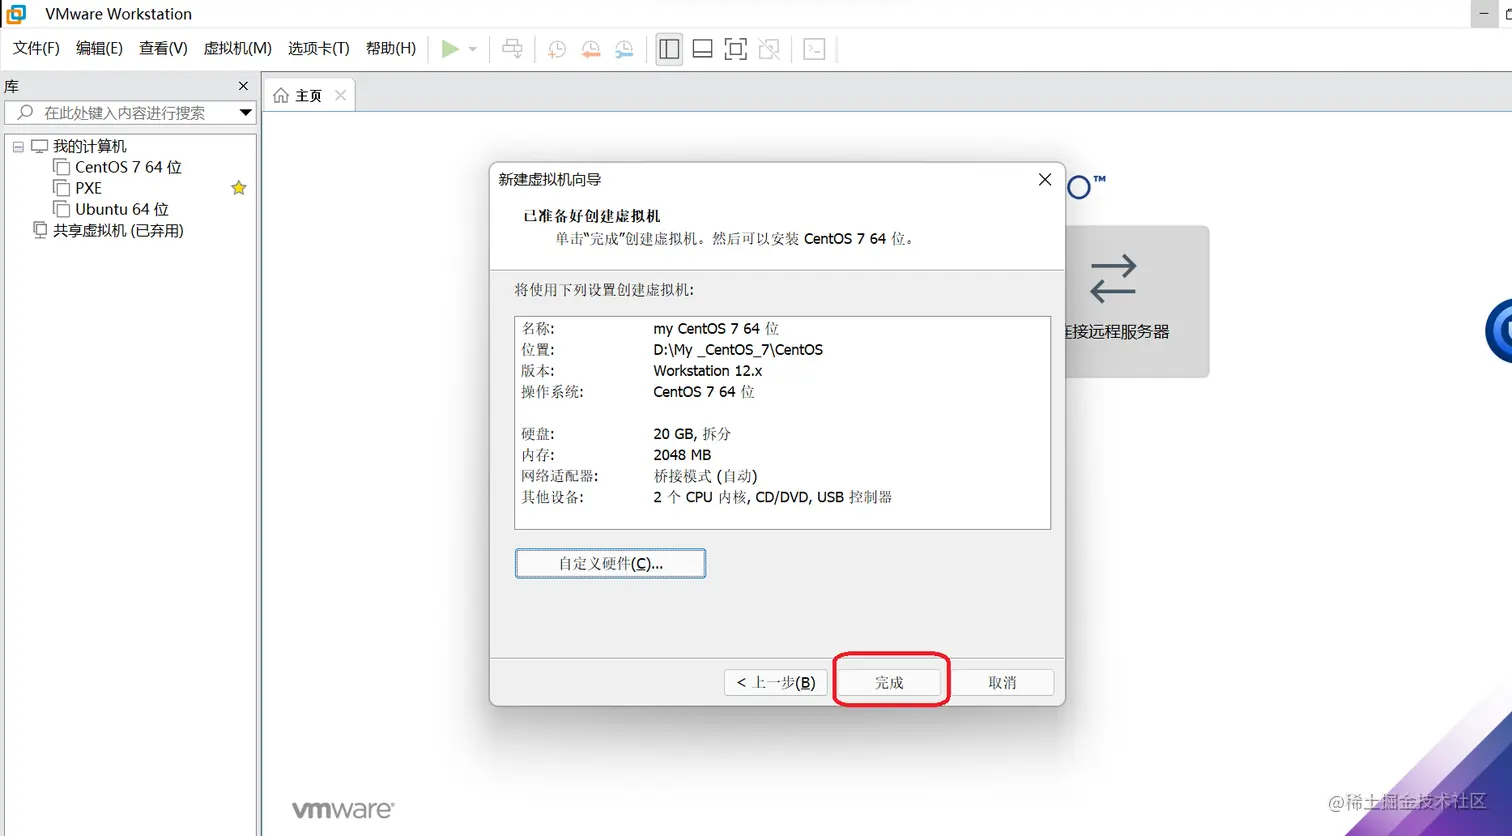Click the CentOS 7 64 位 icon in the tree
1512x836 pixels.
[x=61, y=167]
